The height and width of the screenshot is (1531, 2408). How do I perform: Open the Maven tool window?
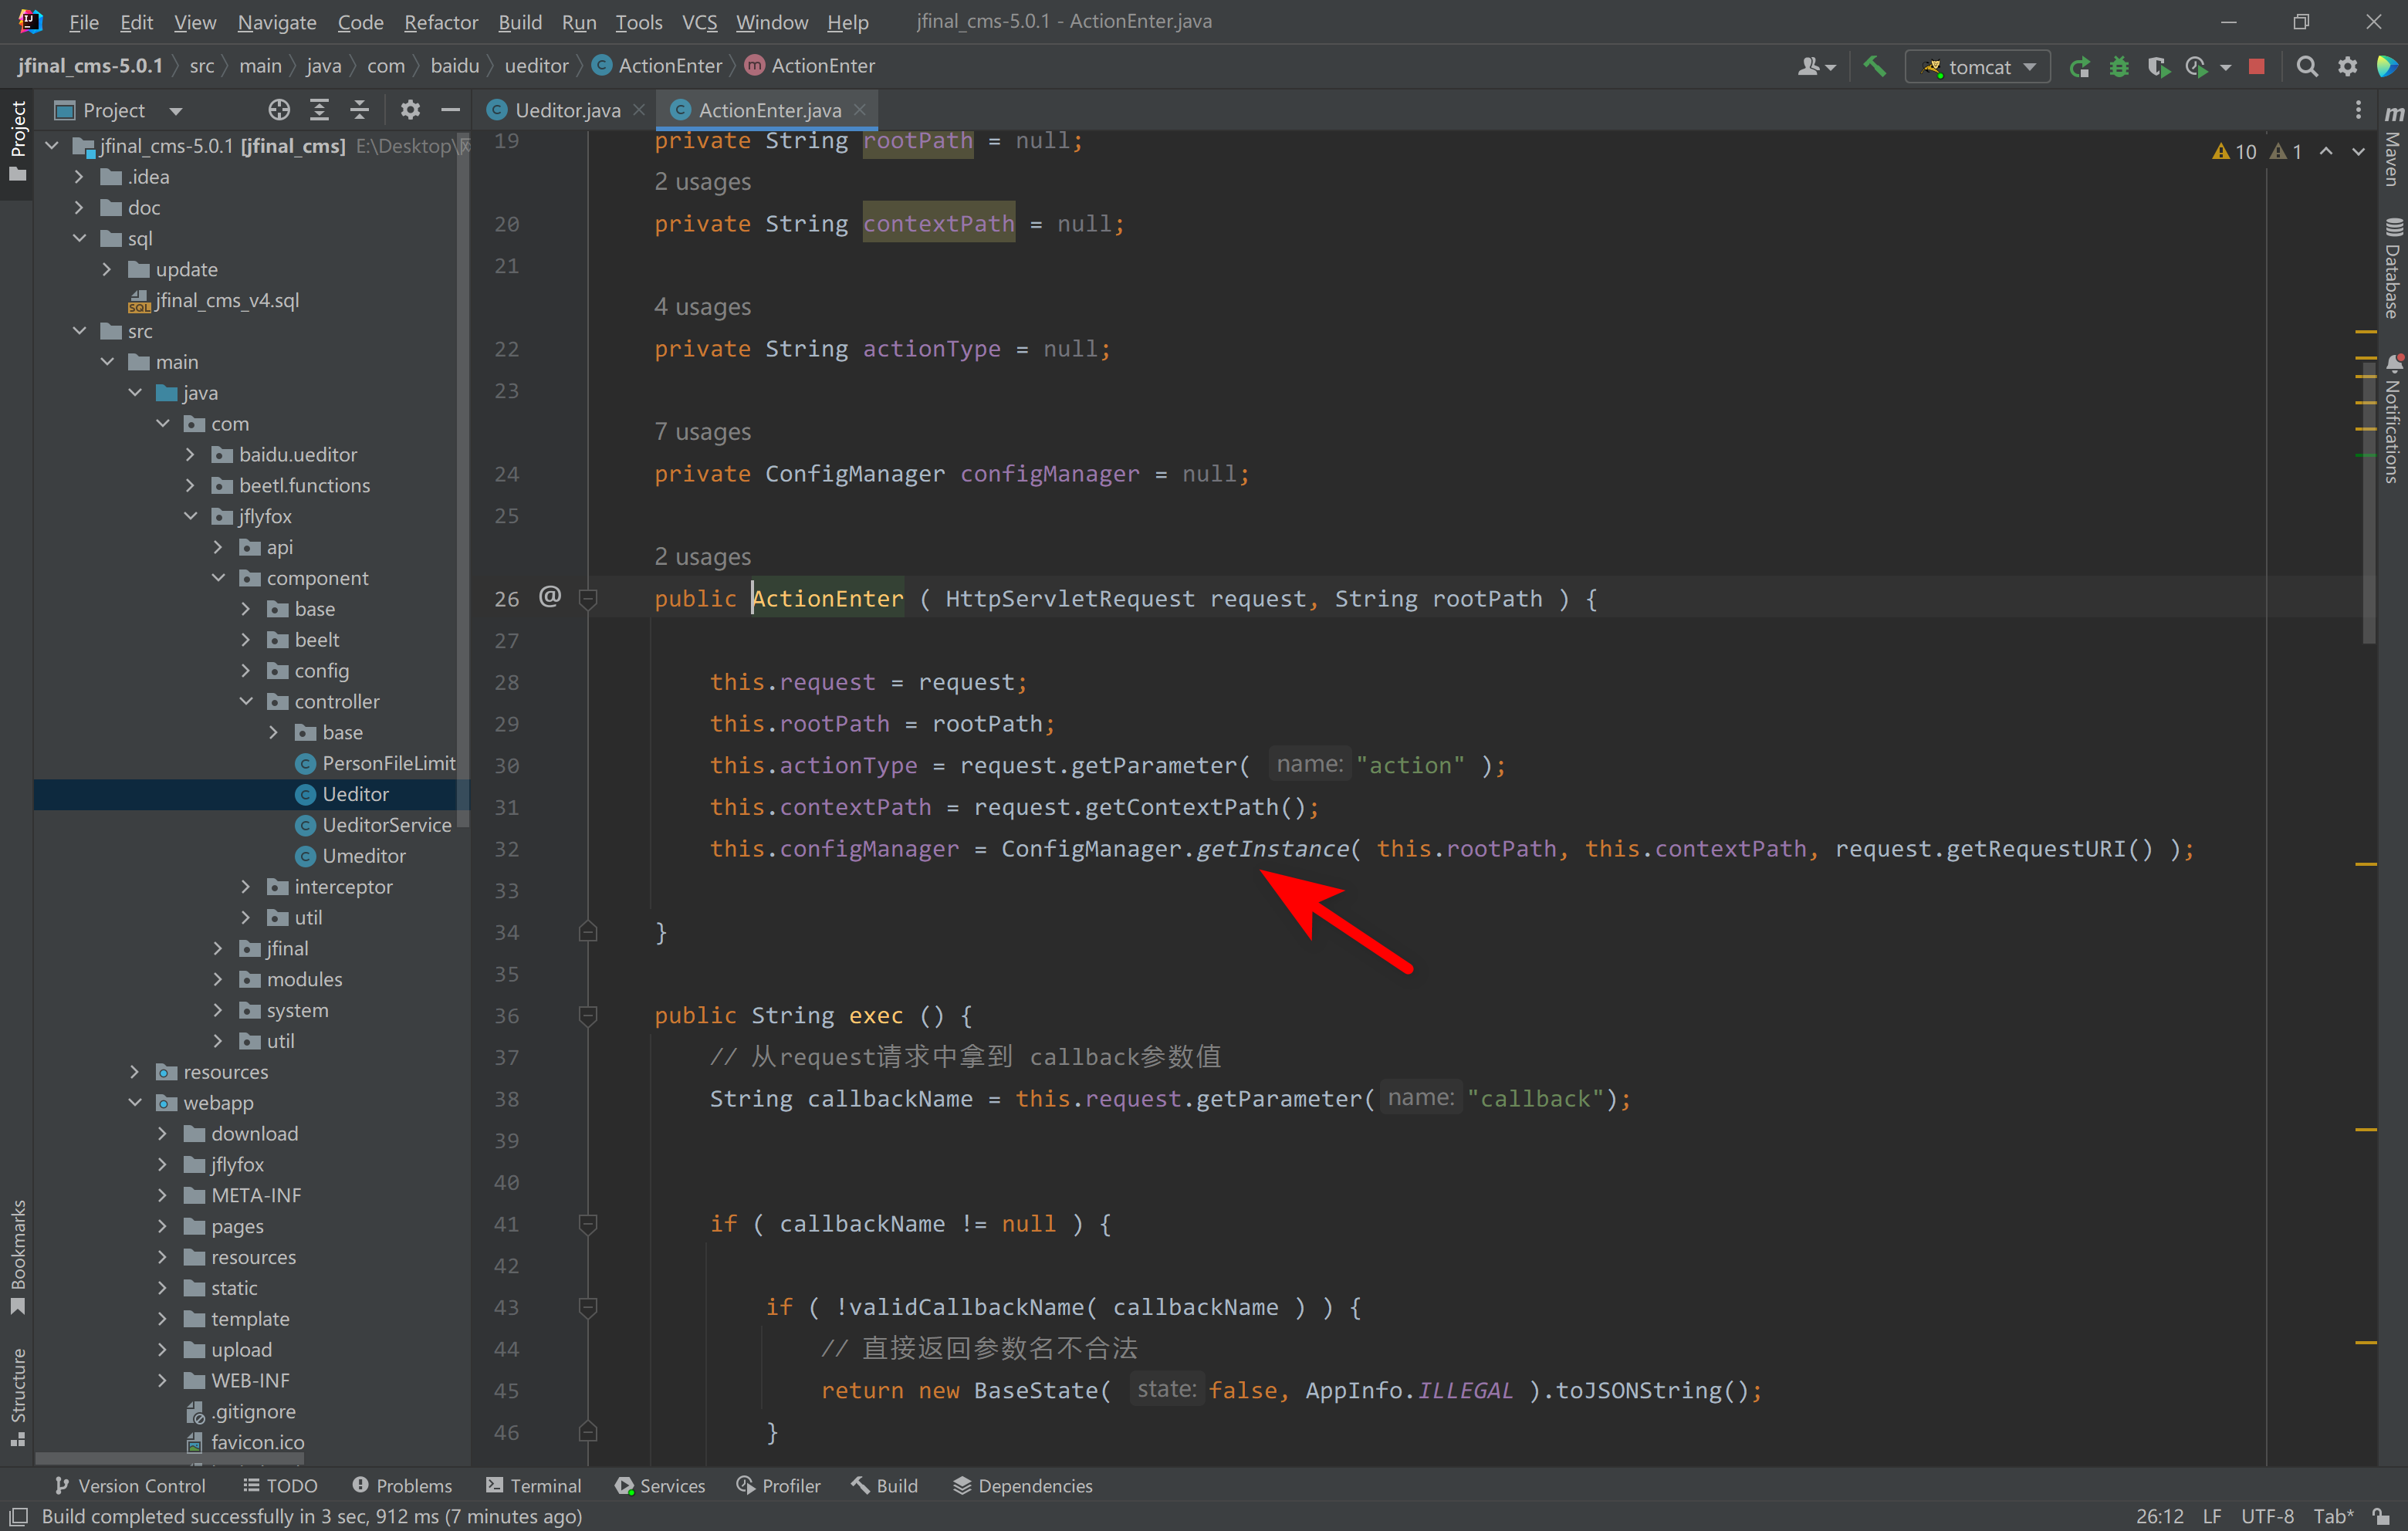(2392, 145)
